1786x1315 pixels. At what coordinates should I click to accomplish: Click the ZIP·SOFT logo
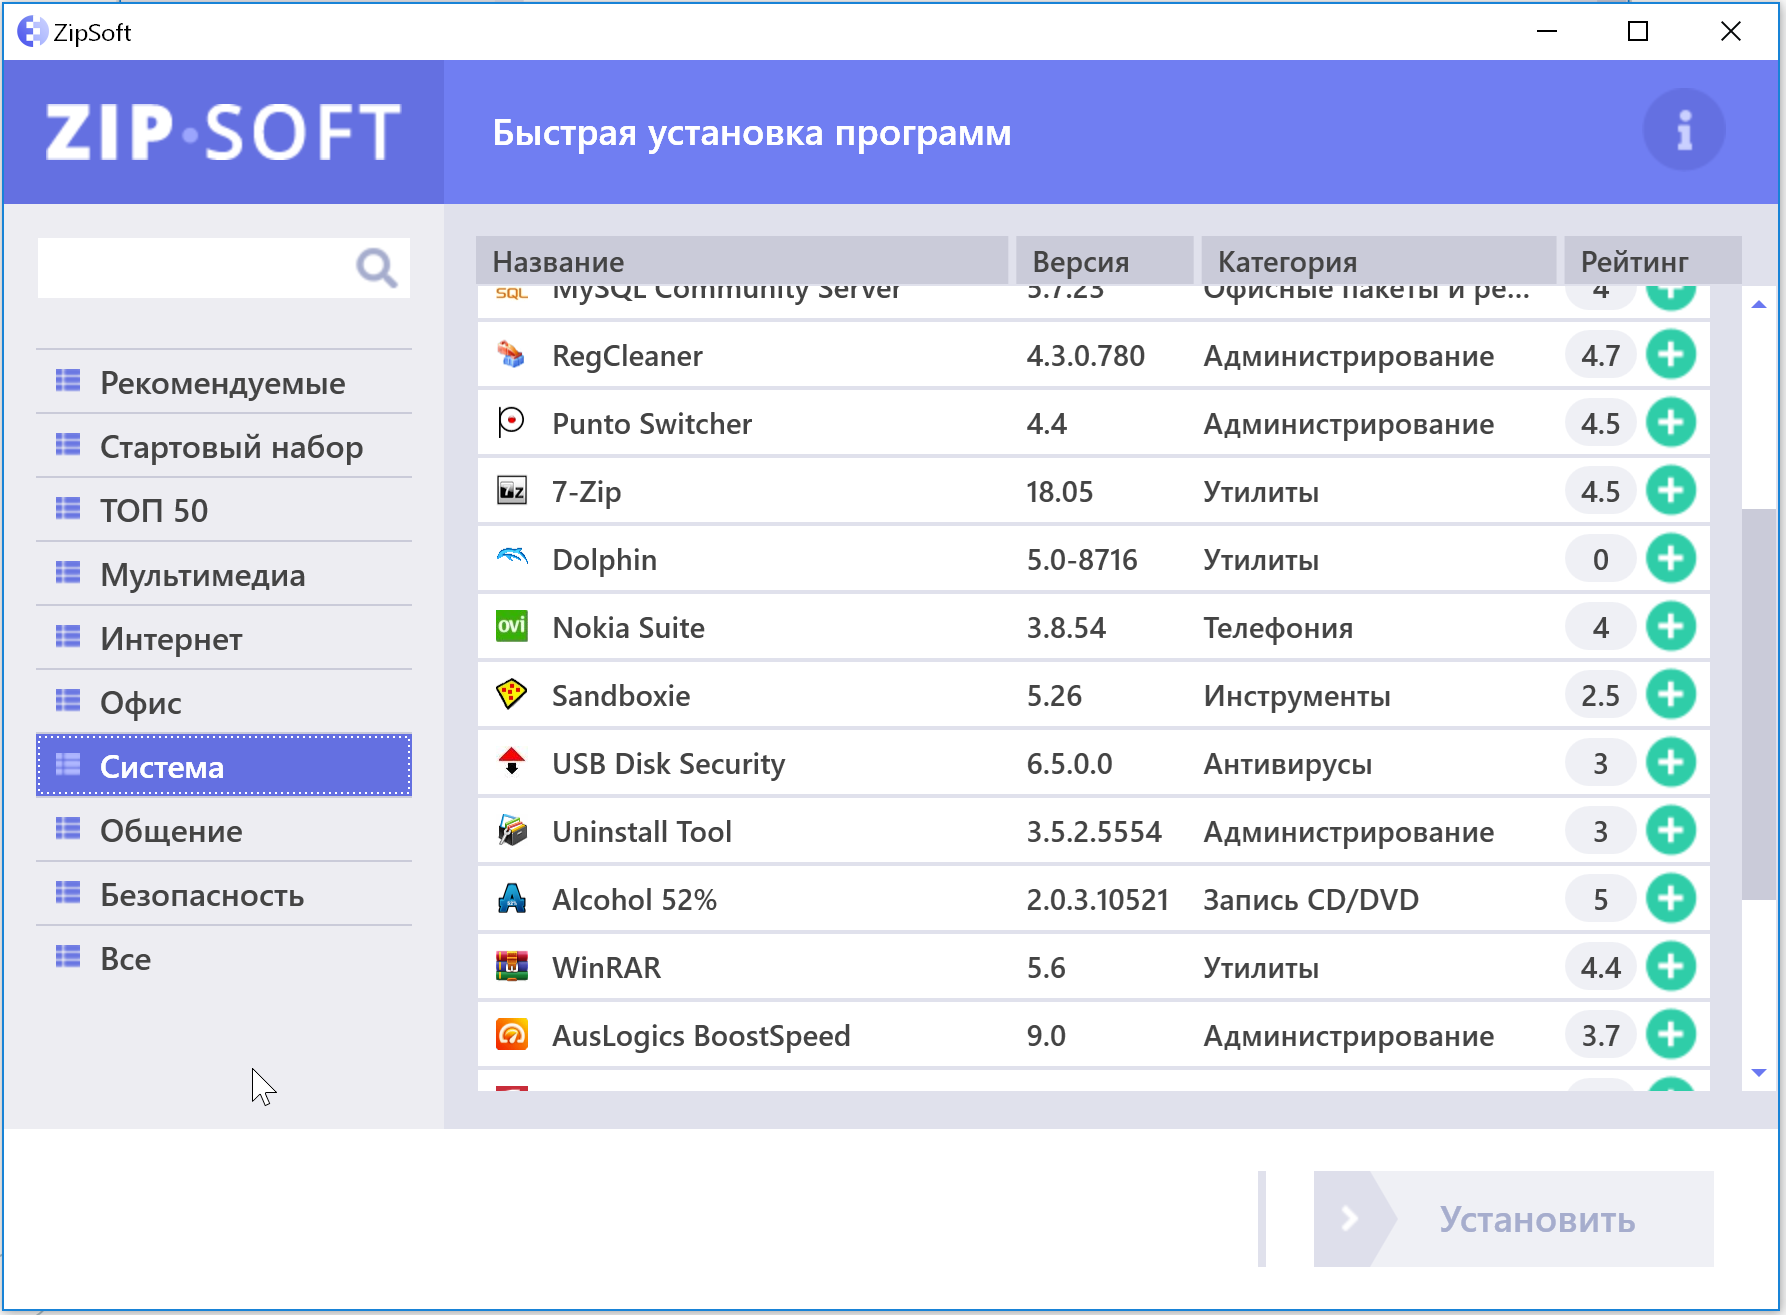tap(223, 132)
